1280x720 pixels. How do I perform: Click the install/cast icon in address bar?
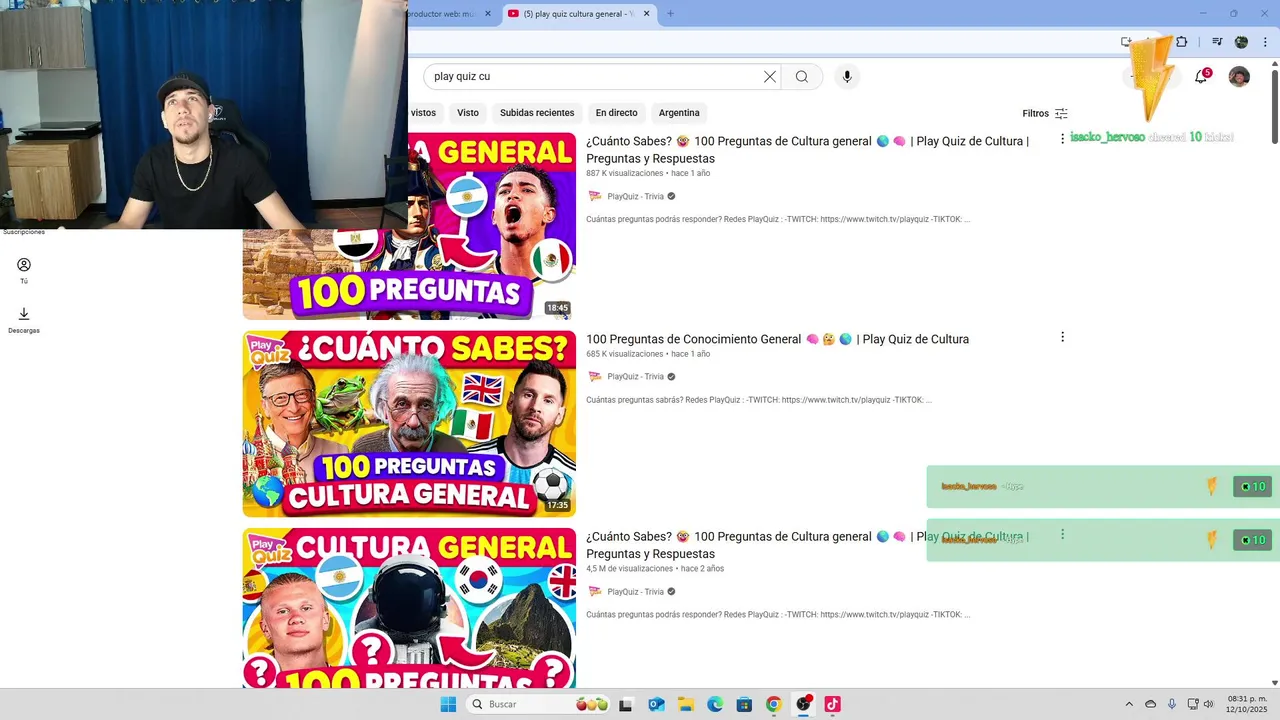point(1126,42)
